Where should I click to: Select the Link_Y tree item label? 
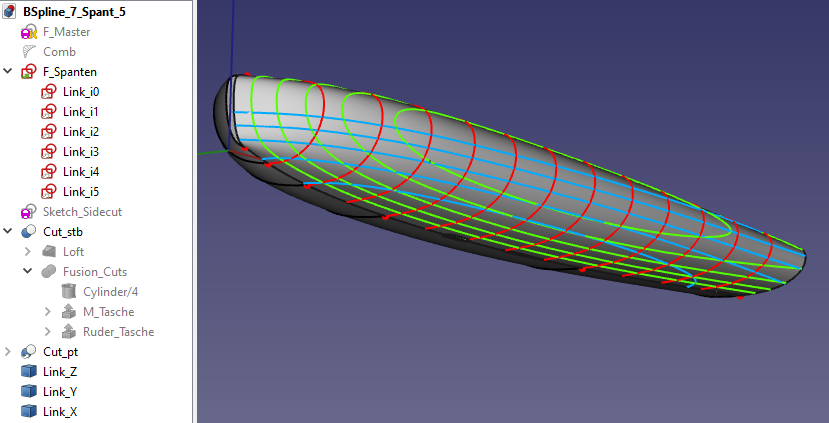pyautogui.click(x=61, y=392)
